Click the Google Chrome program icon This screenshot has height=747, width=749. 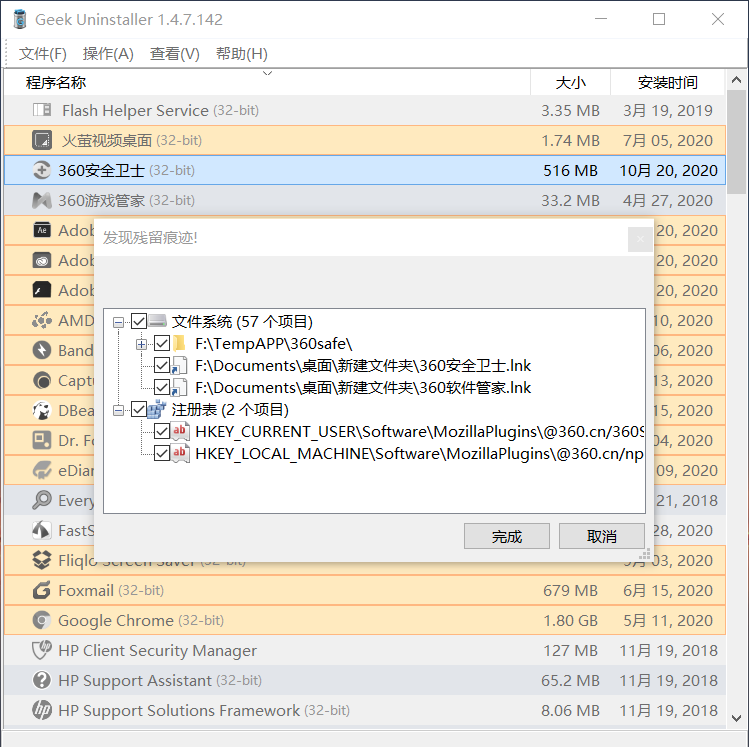tap(42, 620)
